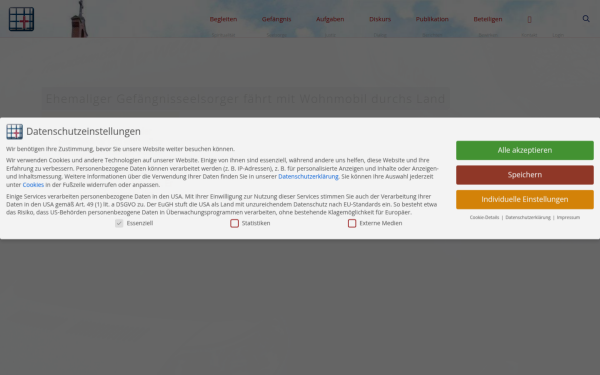Click the article headline about the Gefängnisseelsorger
The height and width of the screenshot is (375, 600).
coord(245,99)
